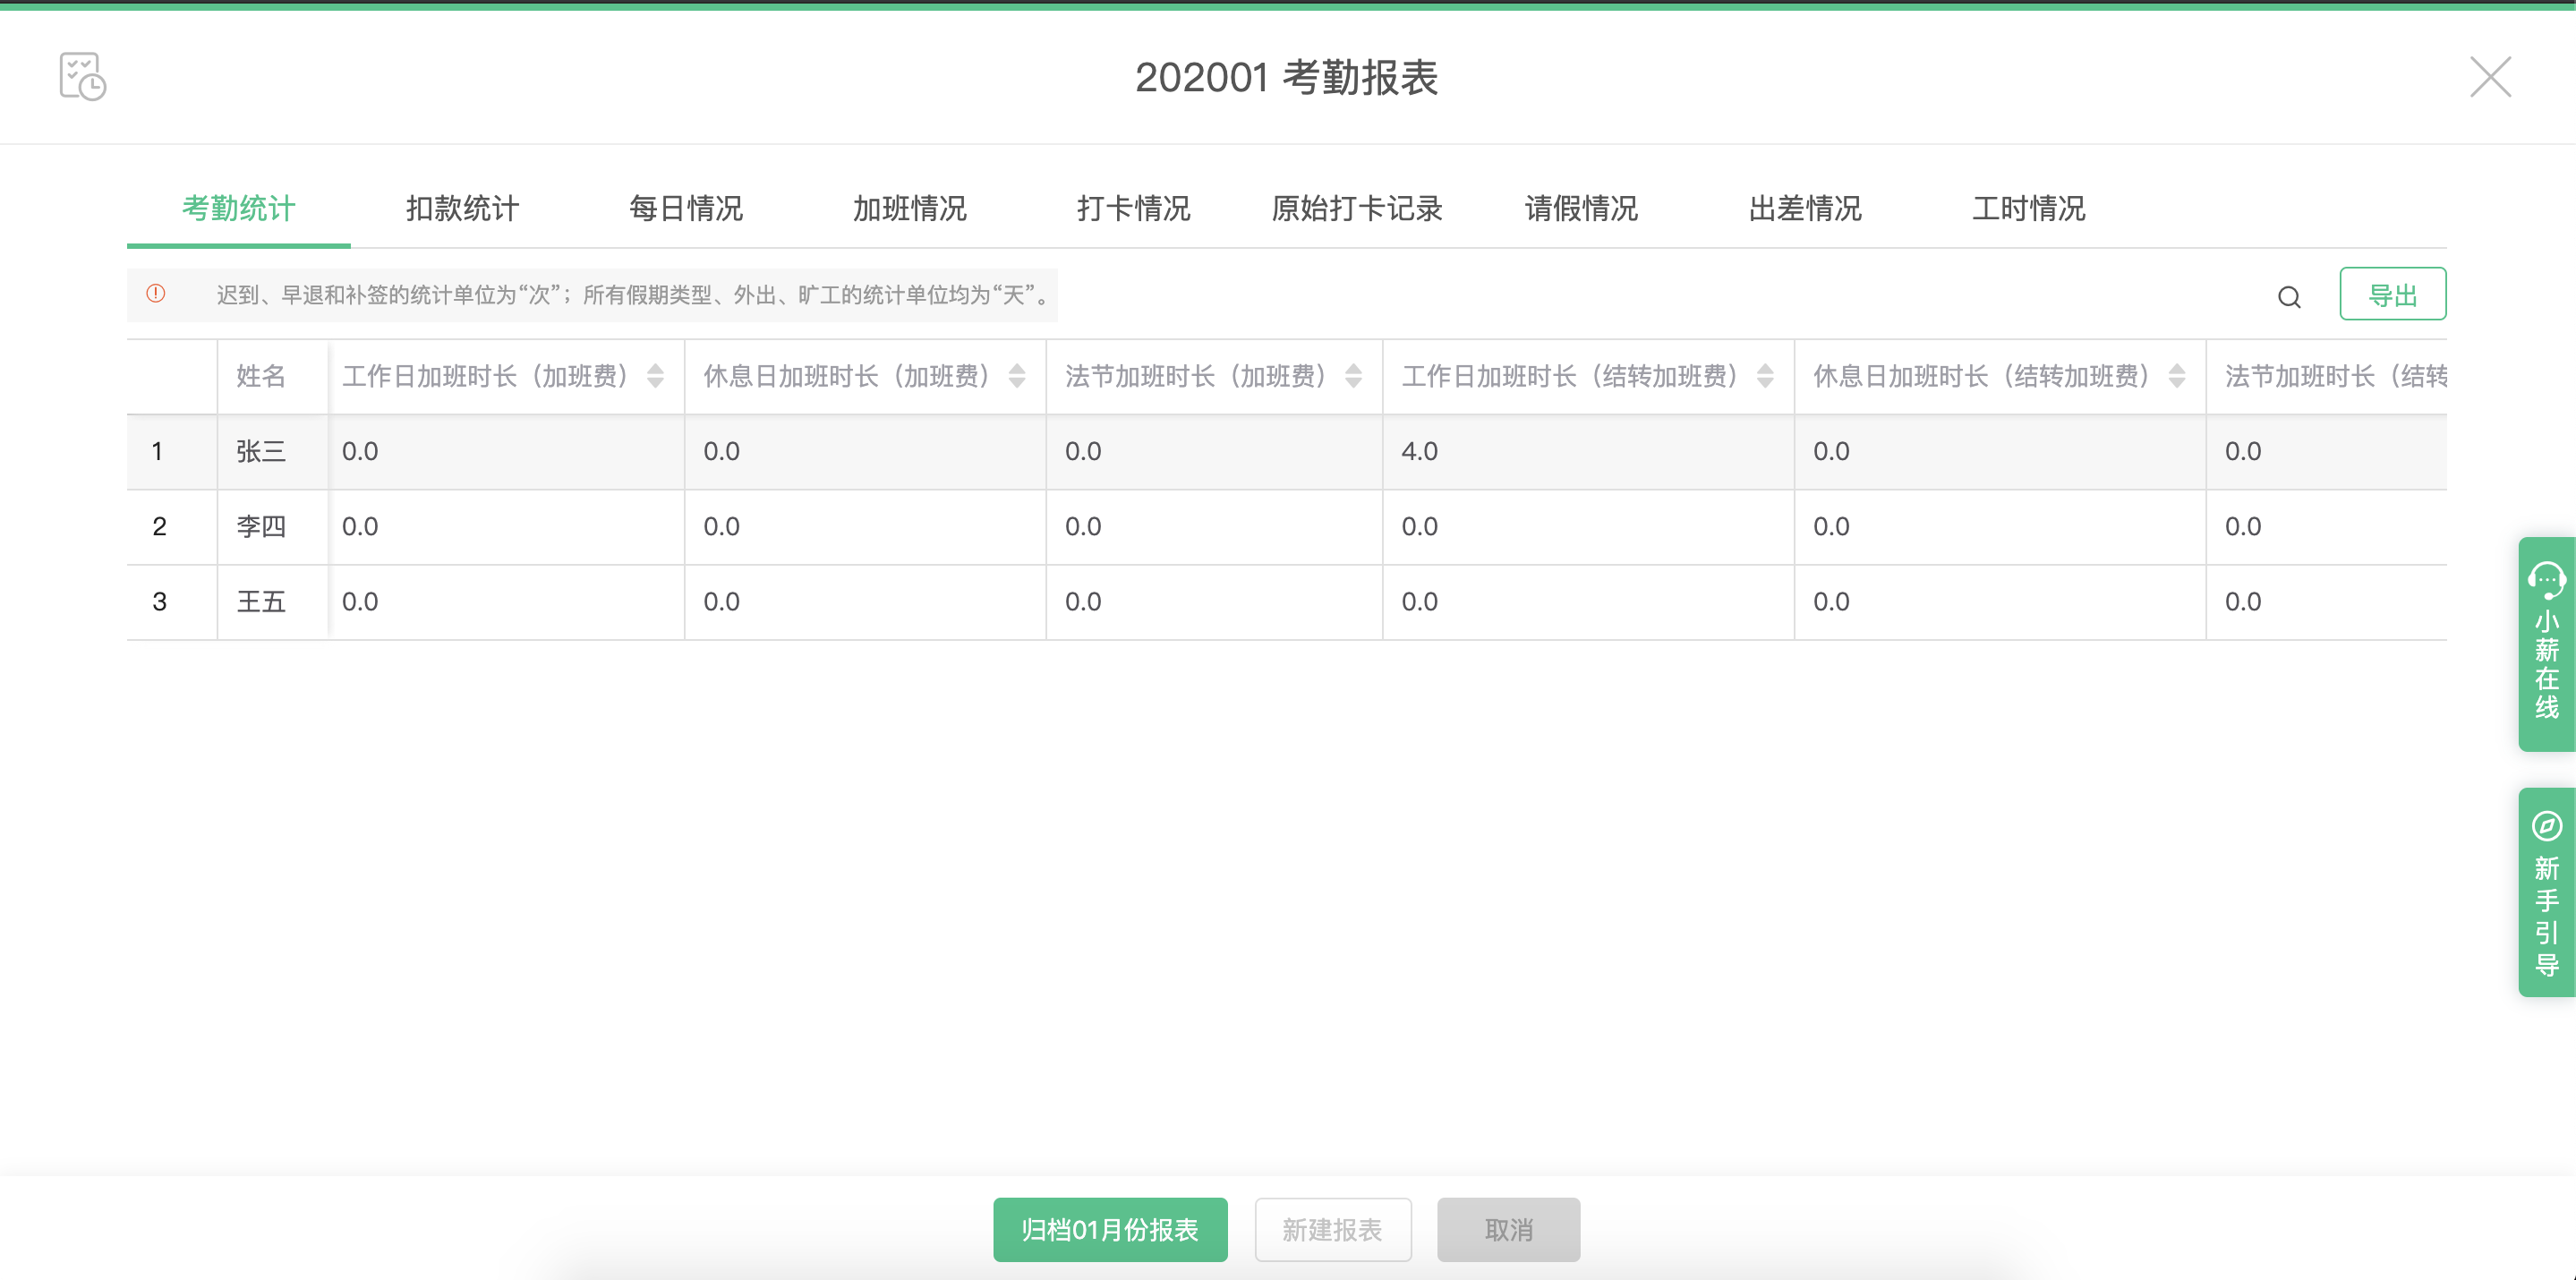This screenshot has height=1280, width=2576.
Task: Open 新手引导 beginner guide widget
Action: coord(2546,891)
